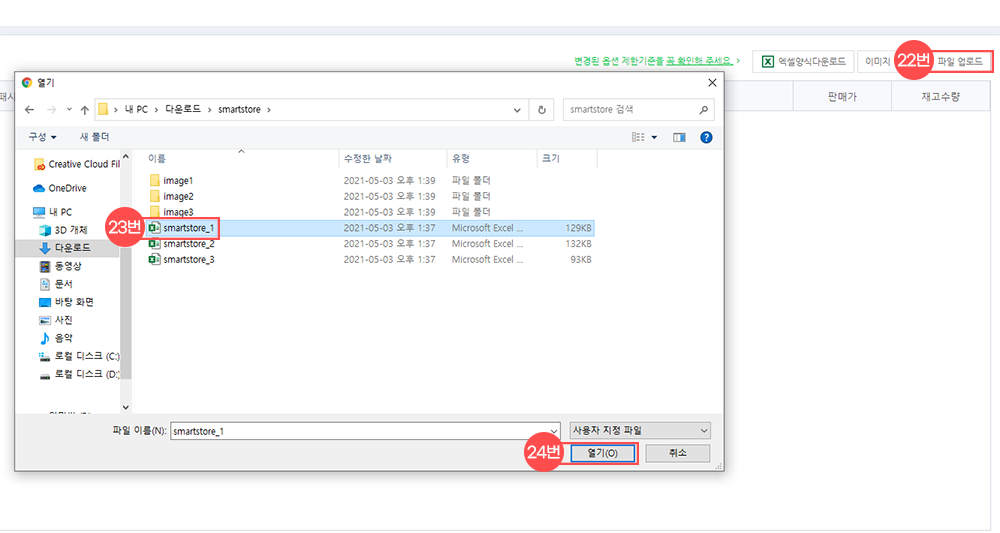Select 바탕 화면 in the navigation pane
Screen dimensions: 1000x533
pyautogui.click(x=74, y=302)
